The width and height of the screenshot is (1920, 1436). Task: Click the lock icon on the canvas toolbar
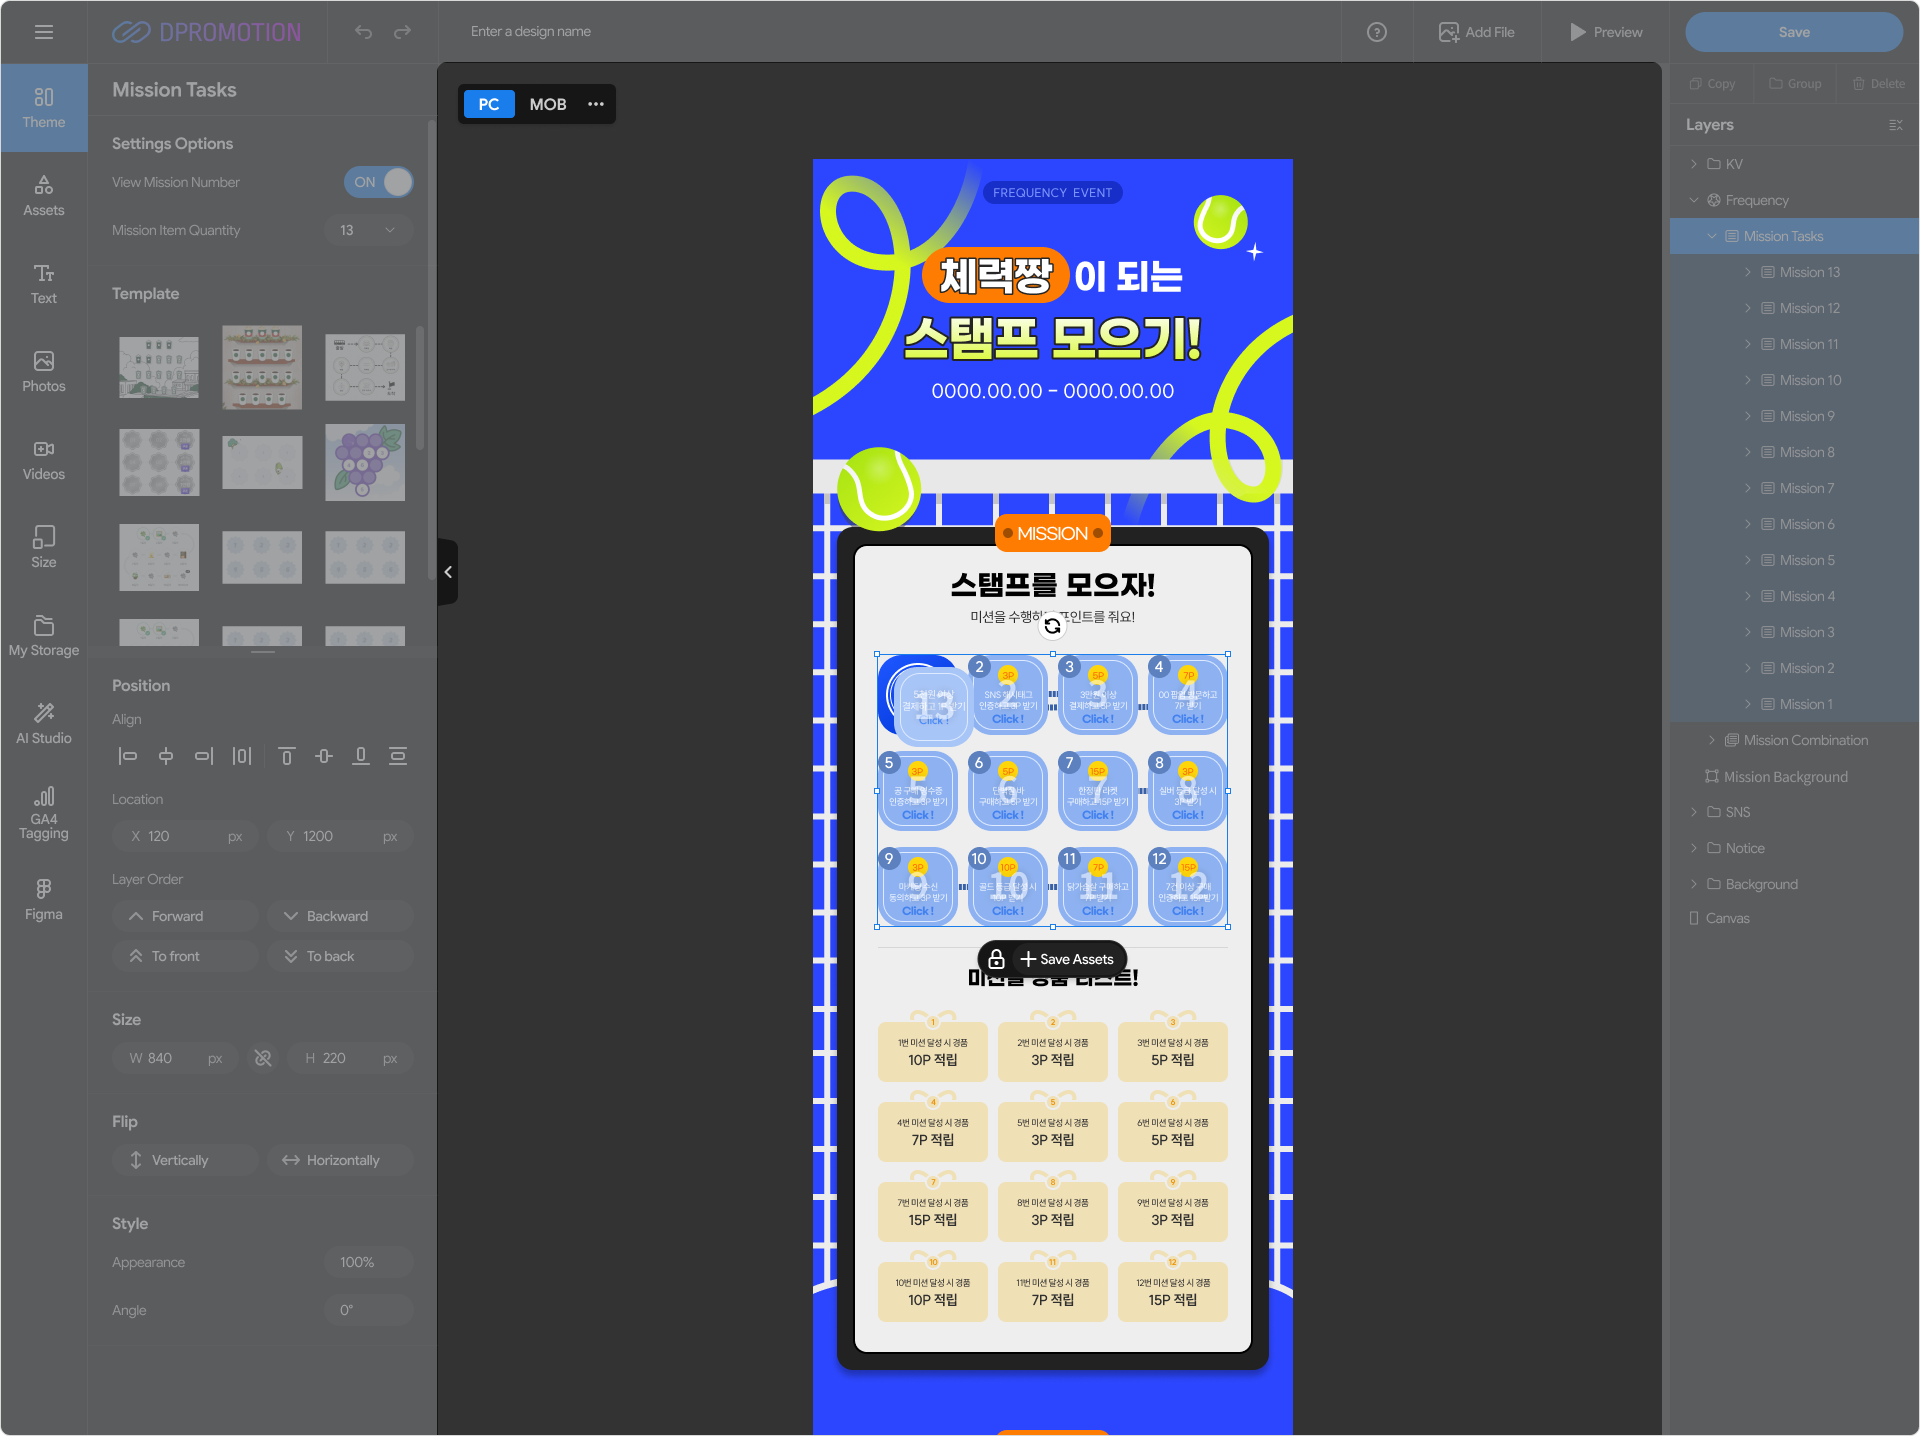tap(996, 960)
